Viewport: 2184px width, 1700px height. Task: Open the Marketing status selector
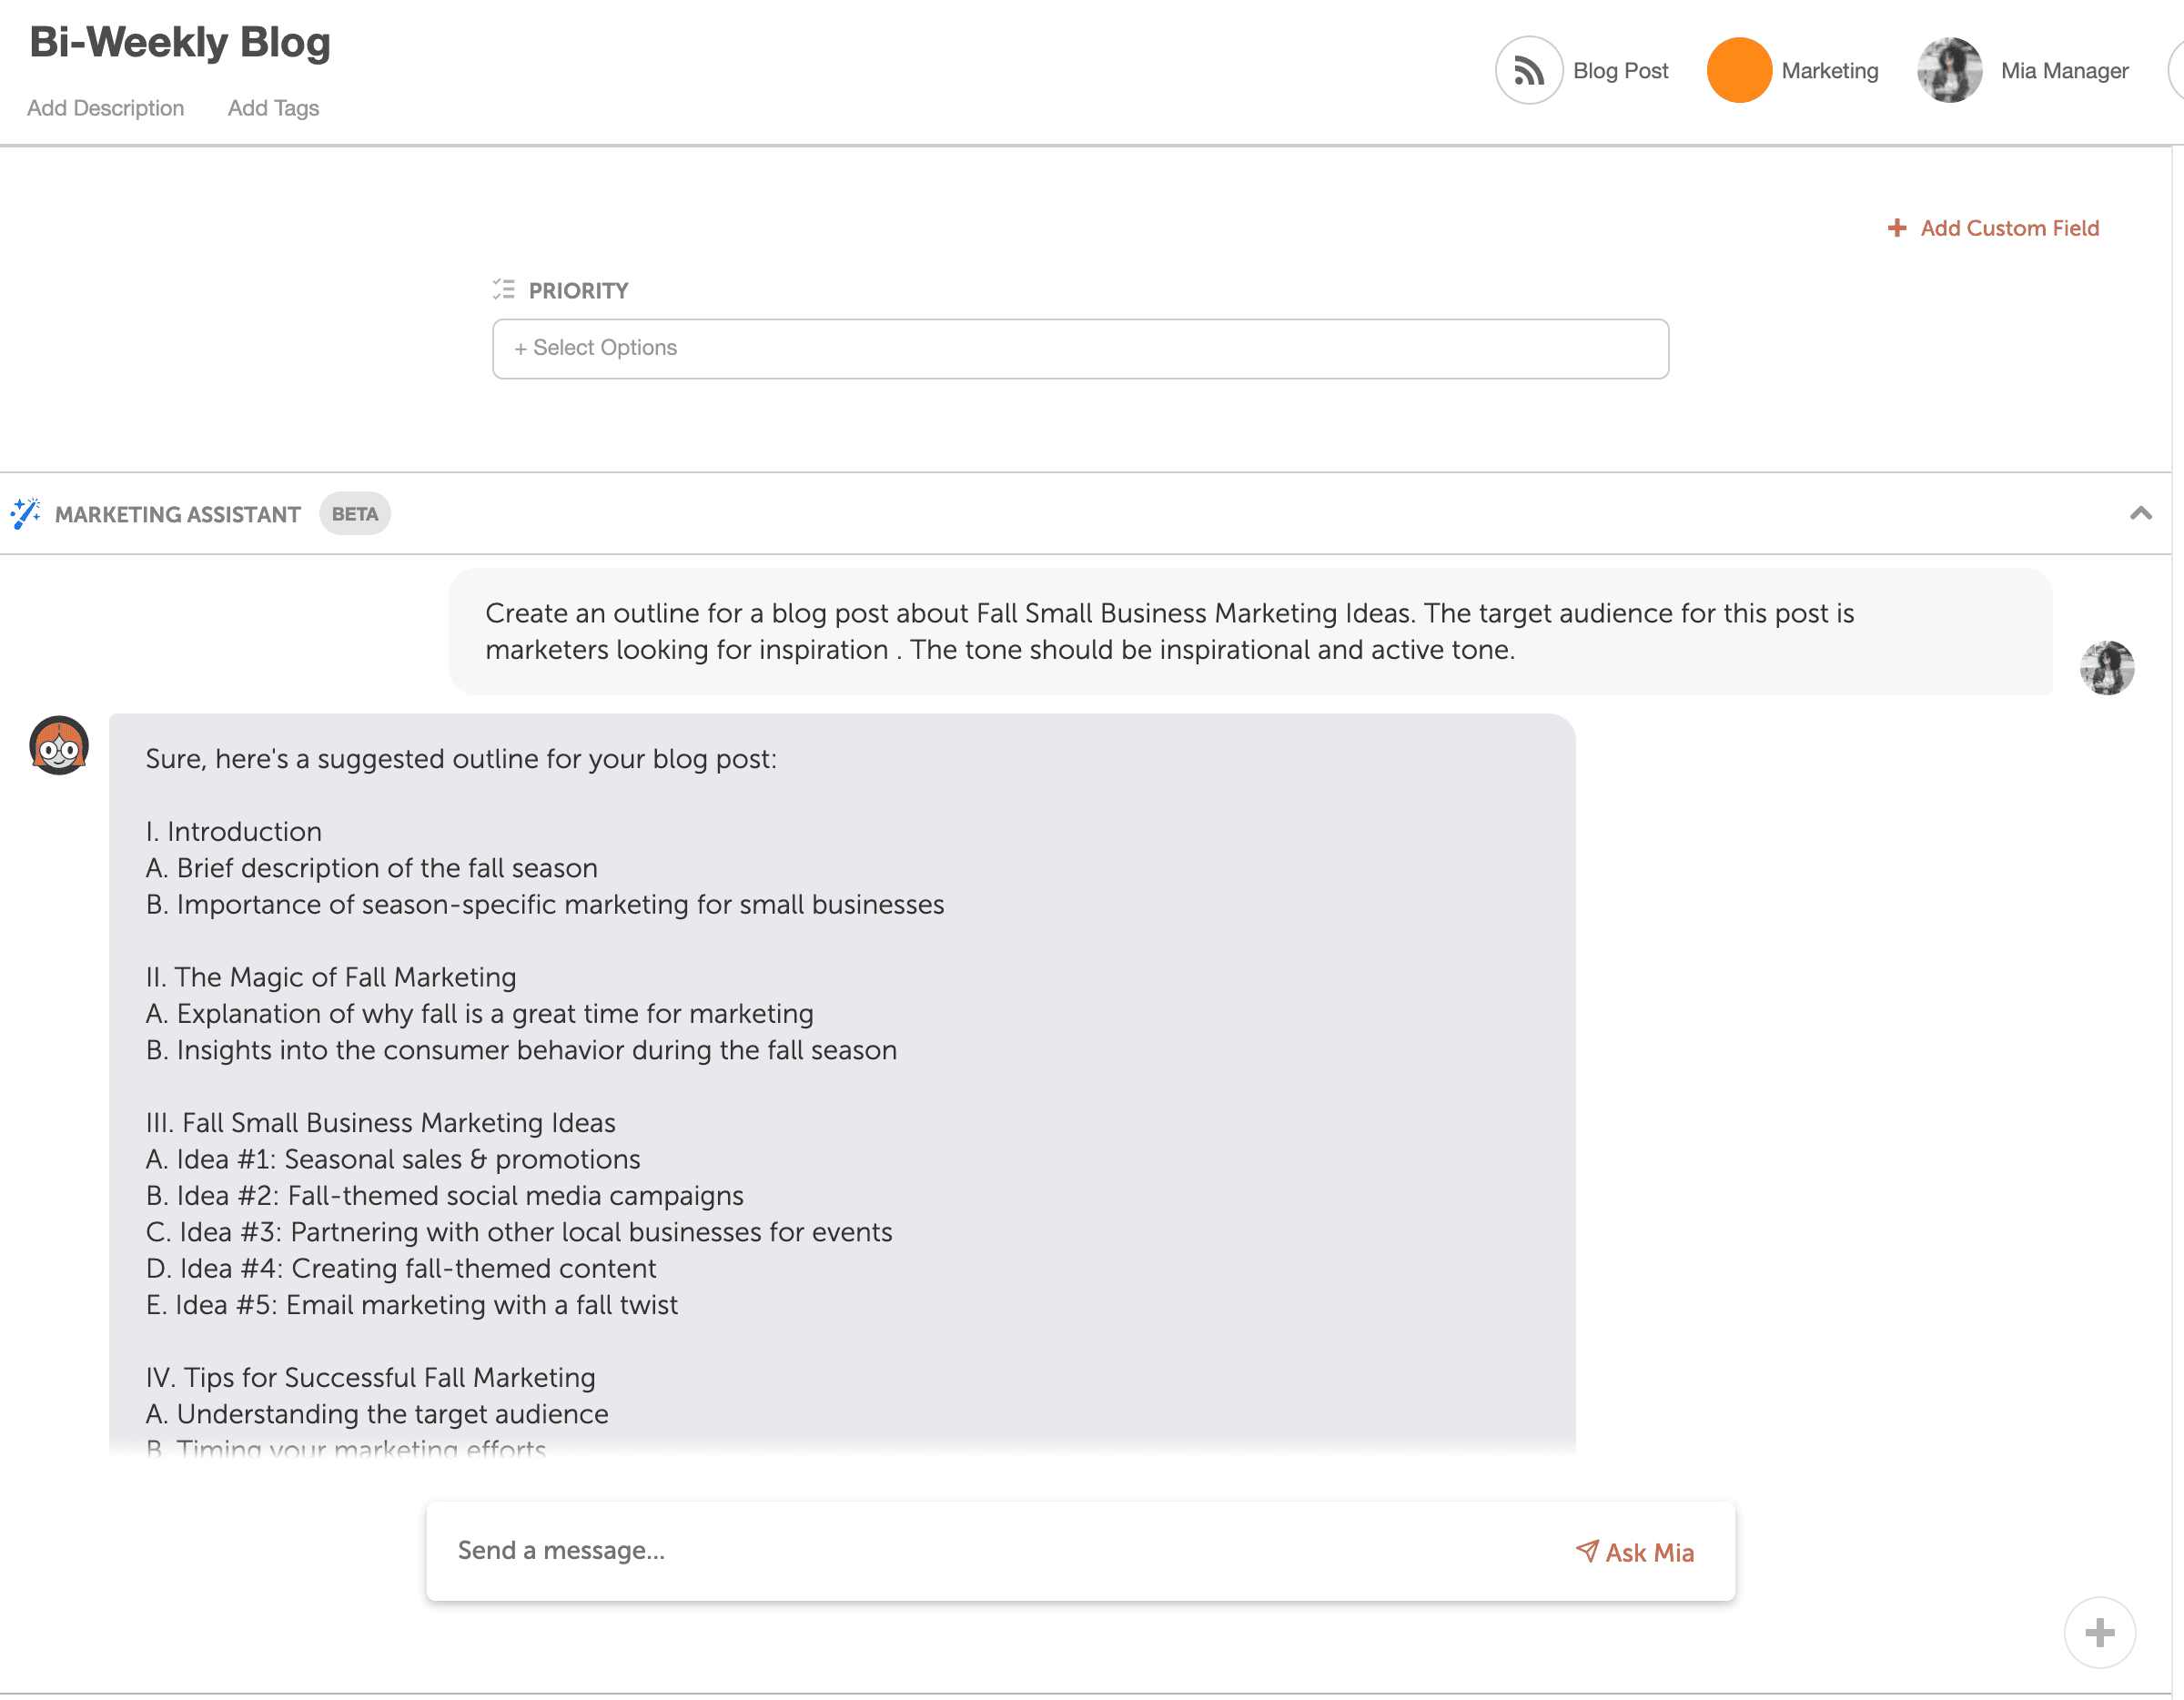click(x=1829, y=70)
